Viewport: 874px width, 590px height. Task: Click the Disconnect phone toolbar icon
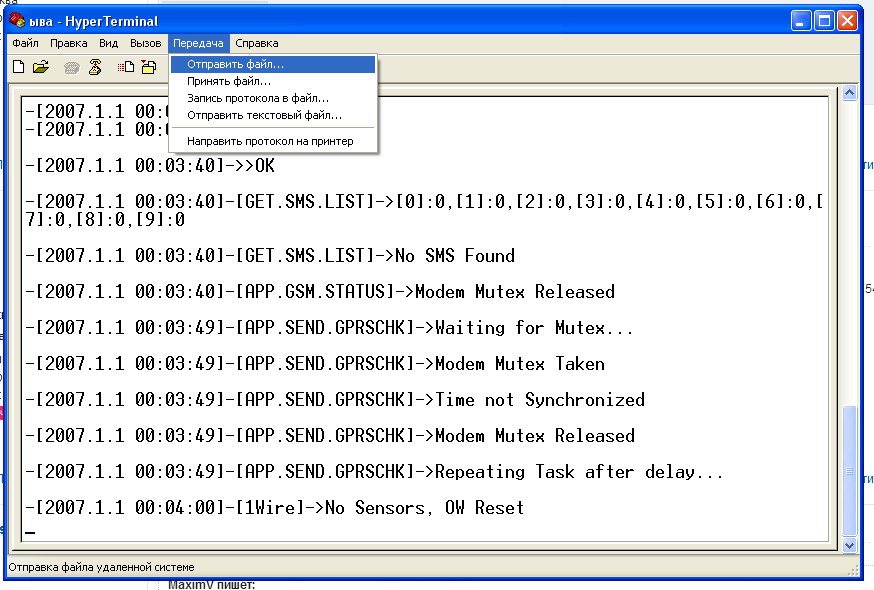95,67
